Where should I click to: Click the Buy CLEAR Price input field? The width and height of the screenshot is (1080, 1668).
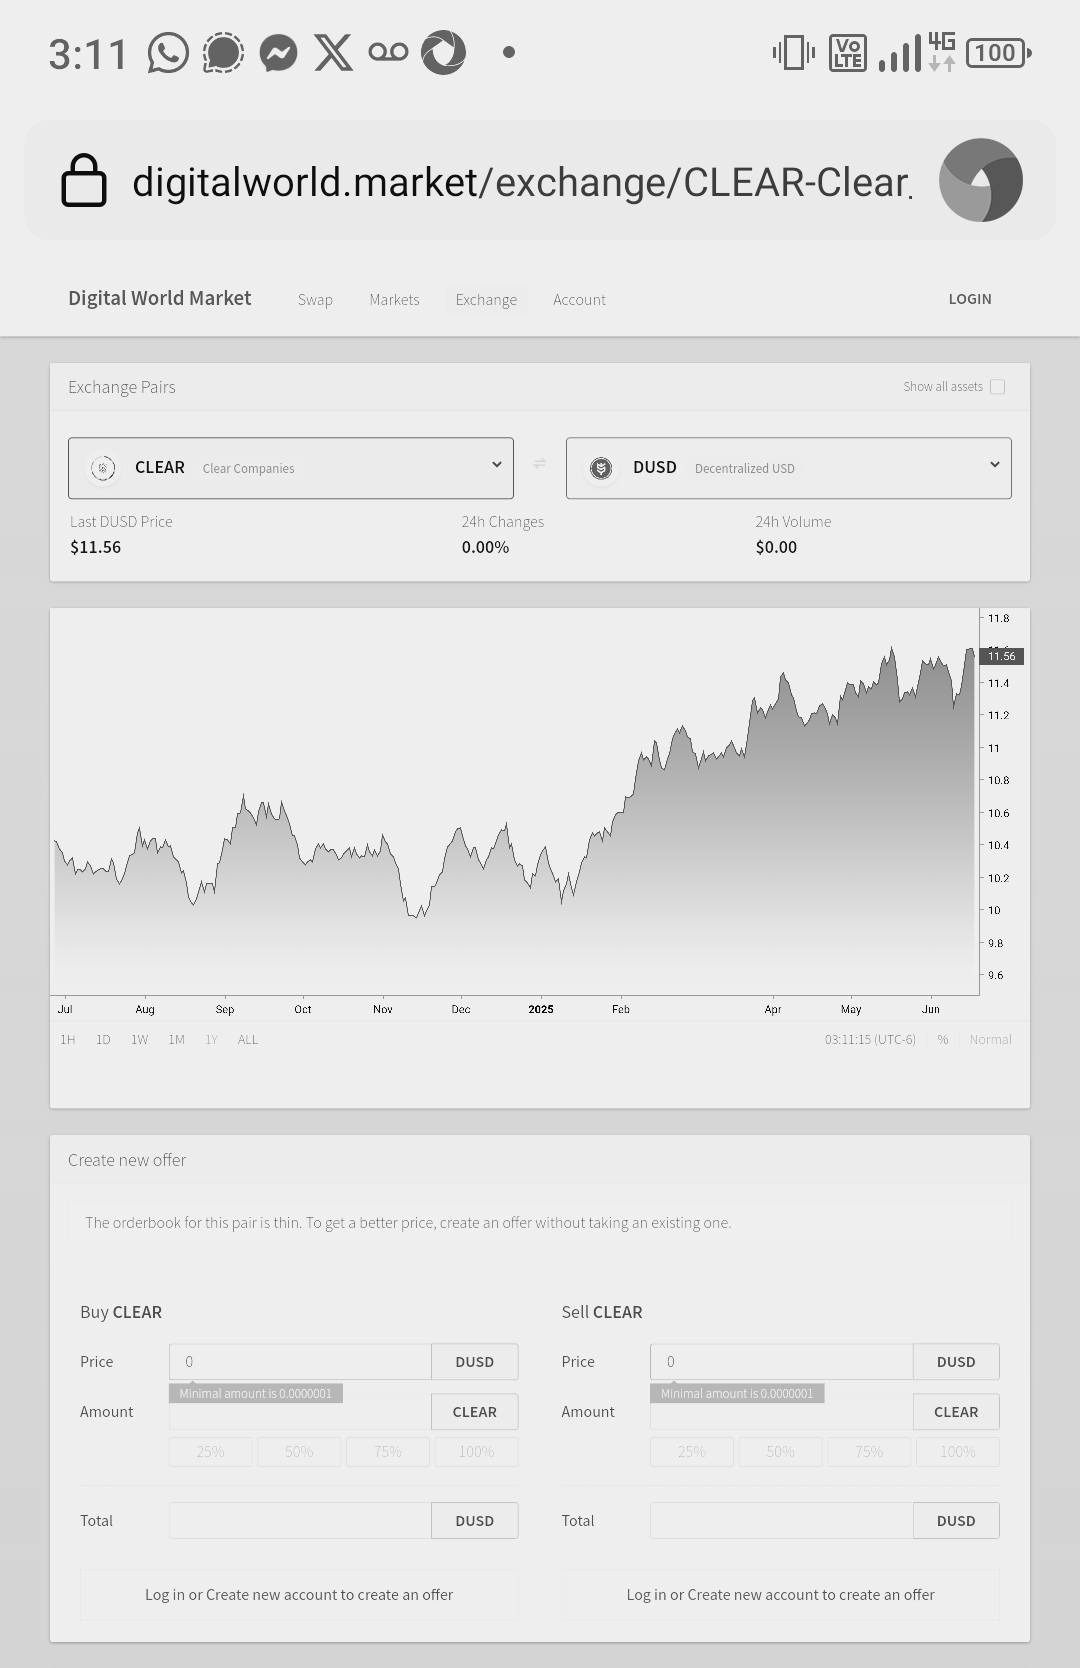coord(300,1362)
